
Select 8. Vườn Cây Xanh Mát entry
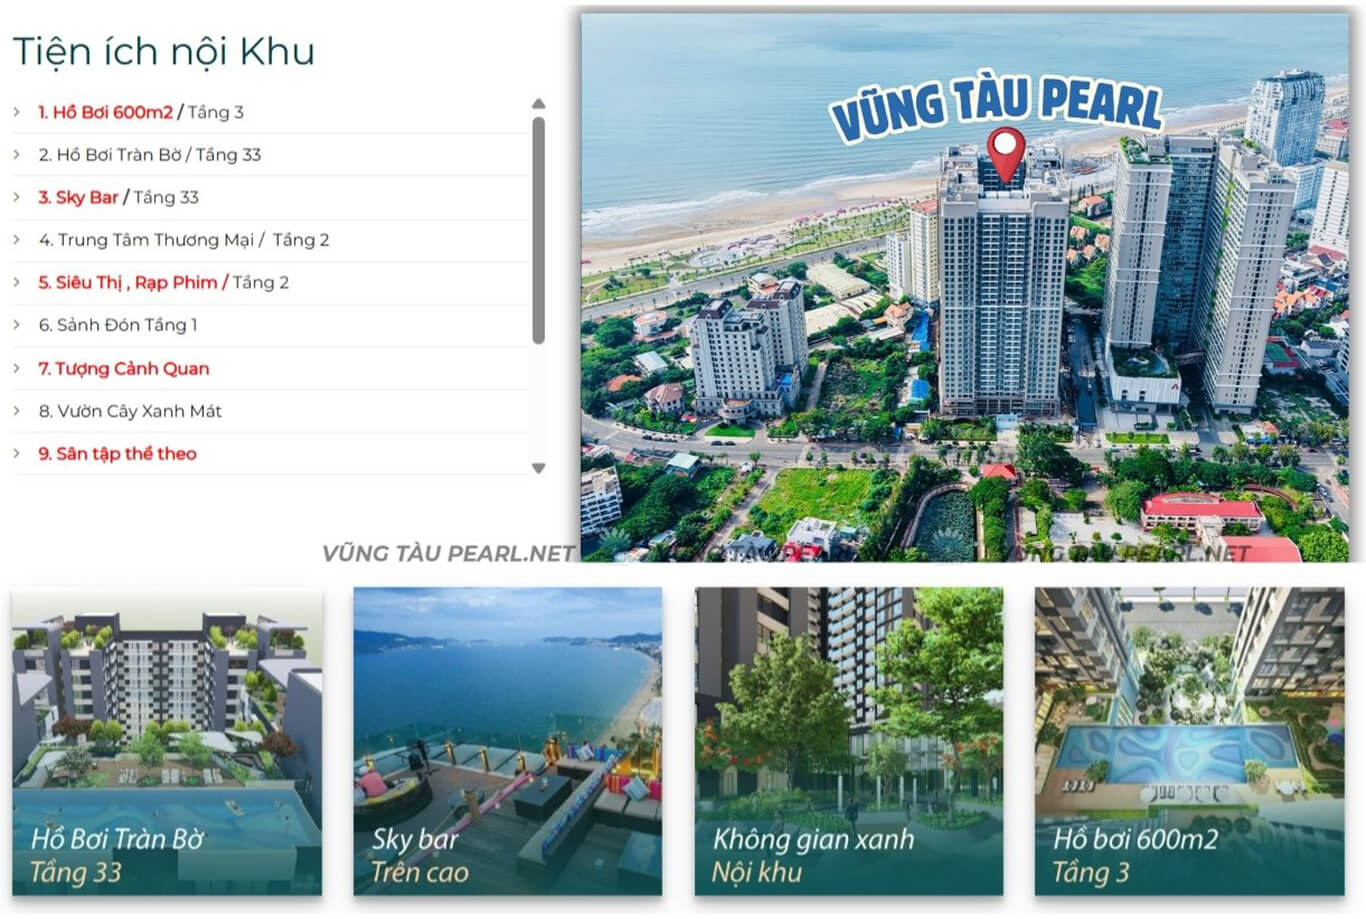pyautogui.click(x=130, y=411)
